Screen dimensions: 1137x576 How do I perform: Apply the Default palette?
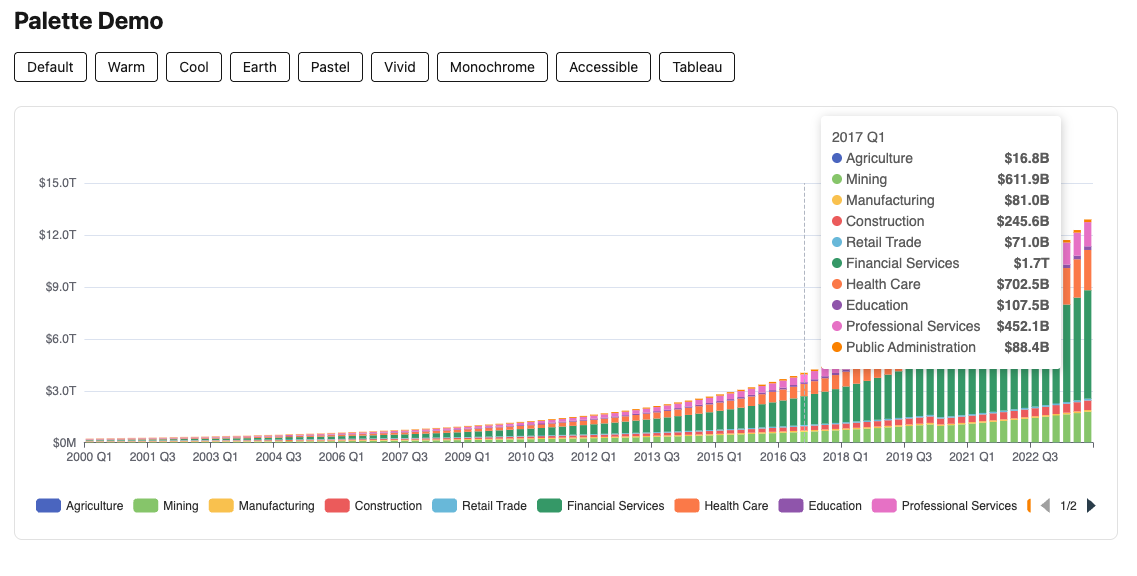(50, 67)
